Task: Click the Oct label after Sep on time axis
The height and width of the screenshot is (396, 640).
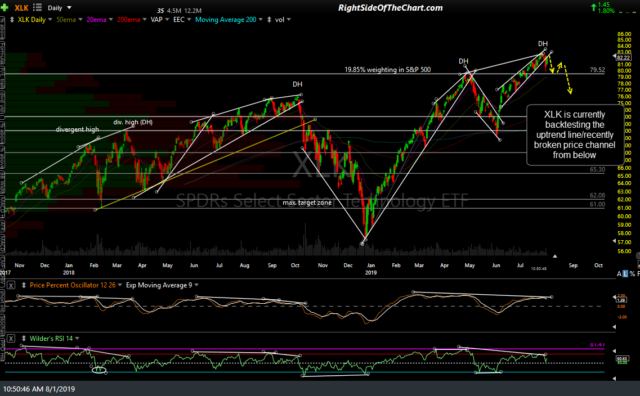Action: [598, 265]
